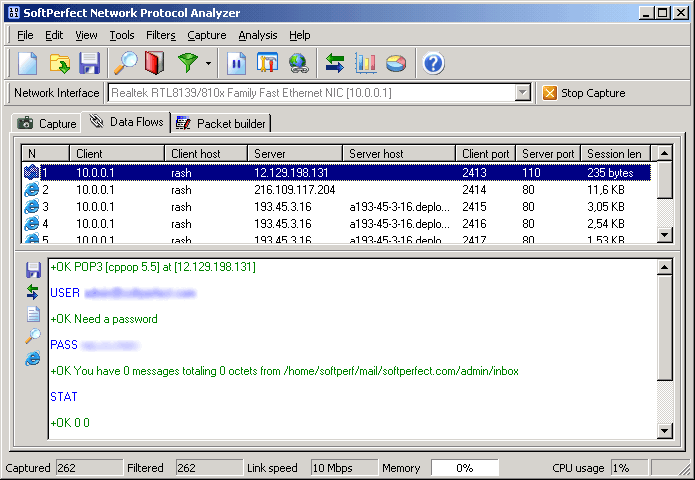Click the magnifying glass icon in main toolbar

pos(125,64)
